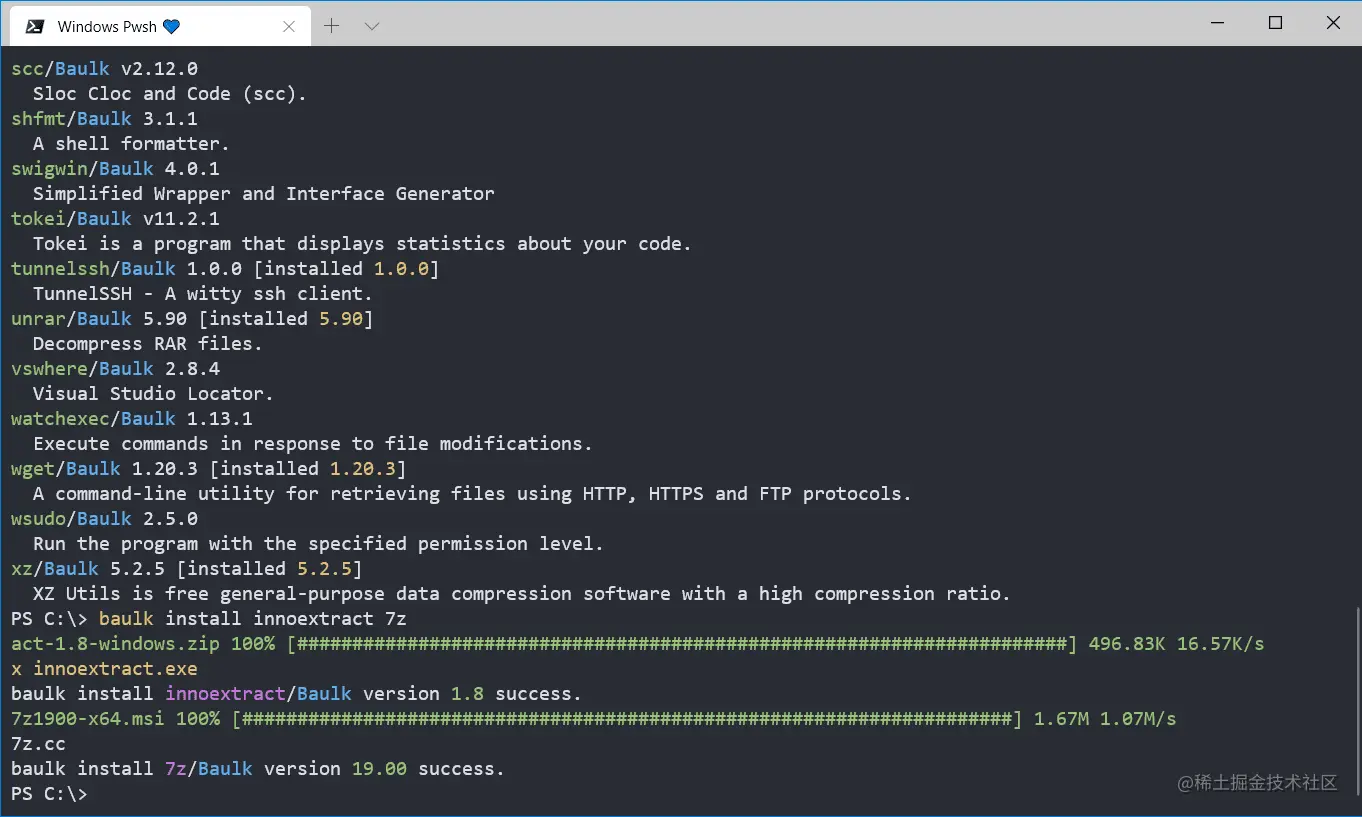The width and height of the screenshot is (1362, 817).
Task: Click the blue heart in the tab title
Action: tap(171, 27)
